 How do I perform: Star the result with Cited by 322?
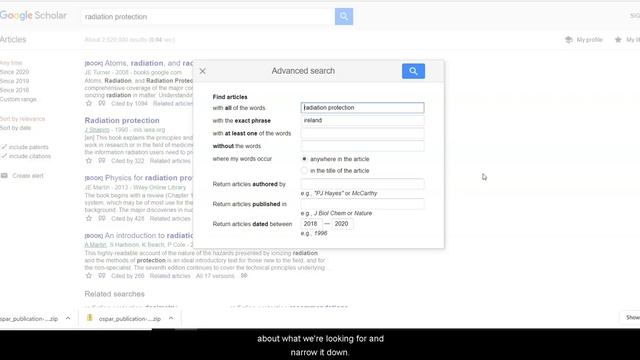pos(89,161)
